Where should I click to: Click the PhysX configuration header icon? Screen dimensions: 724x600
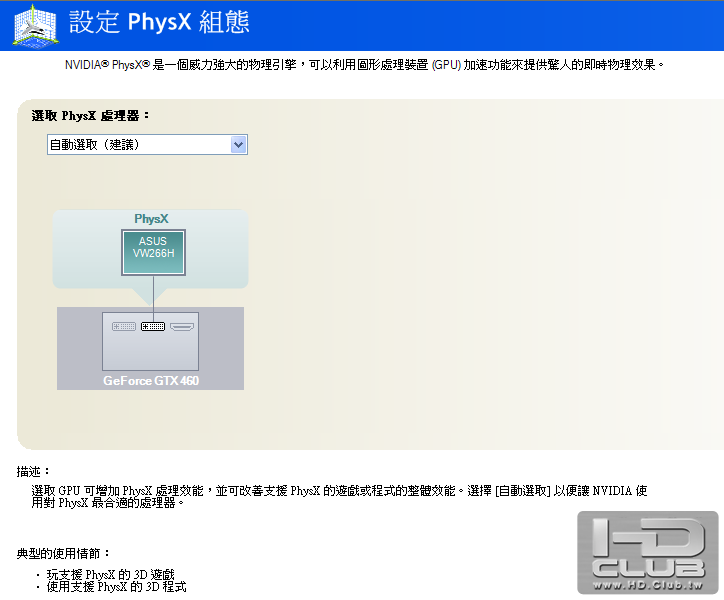36,25
